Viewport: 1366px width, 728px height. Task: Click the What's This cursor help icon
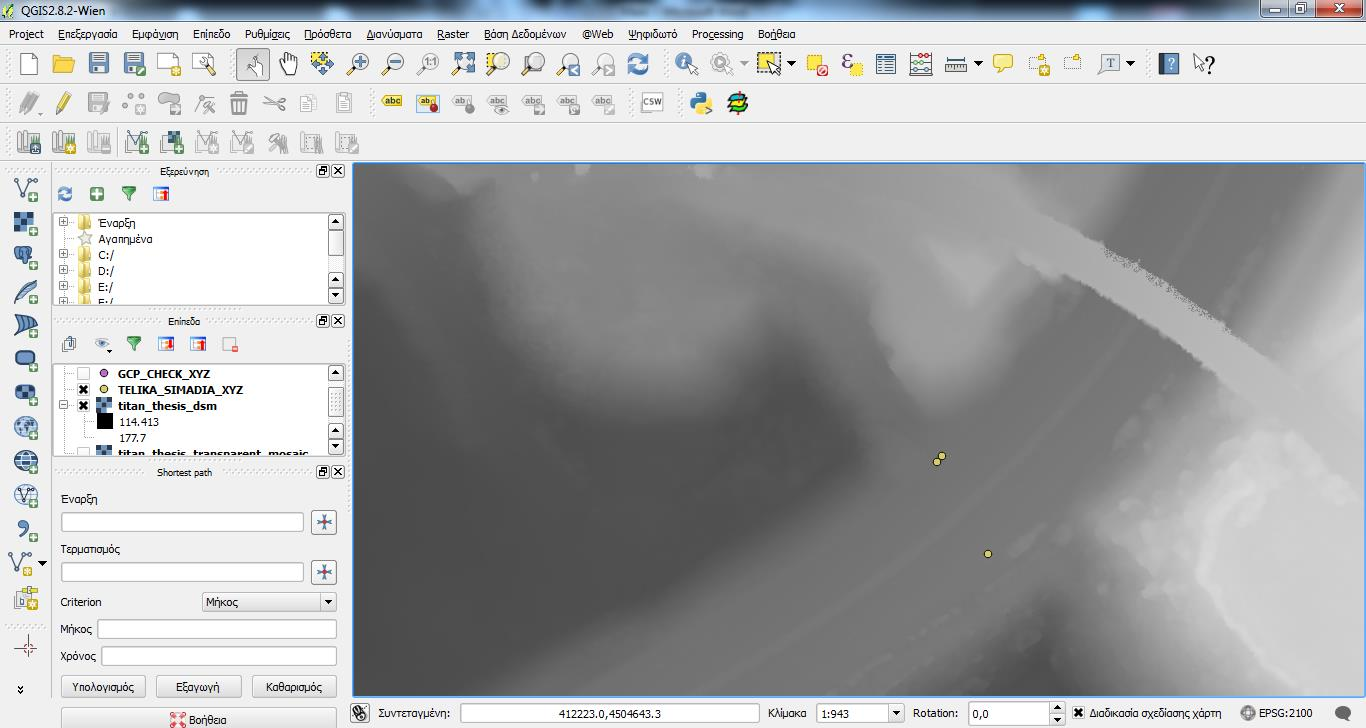click(x=1204, y=64)
